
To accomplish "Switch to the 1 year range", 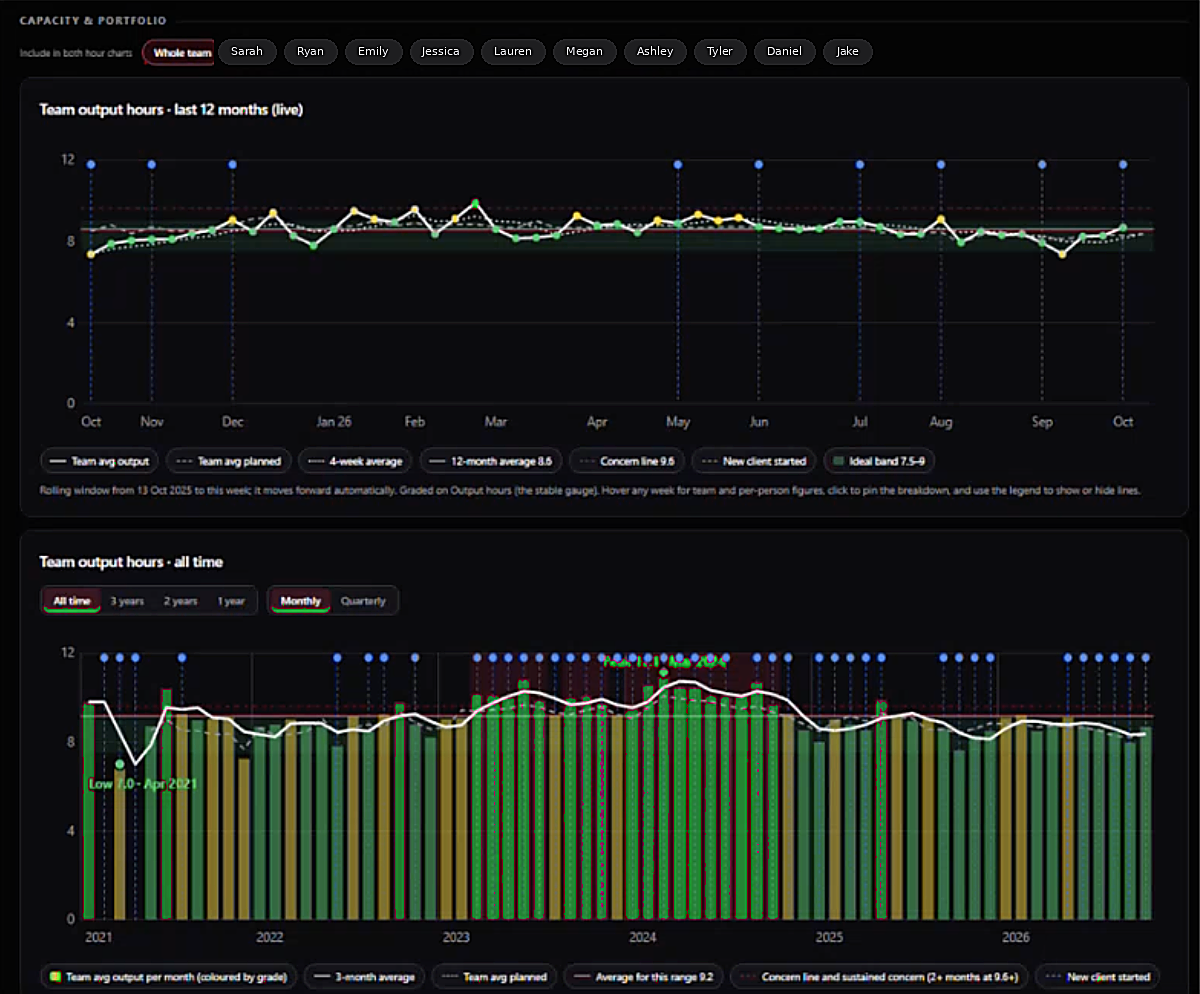I will [231, 601].
